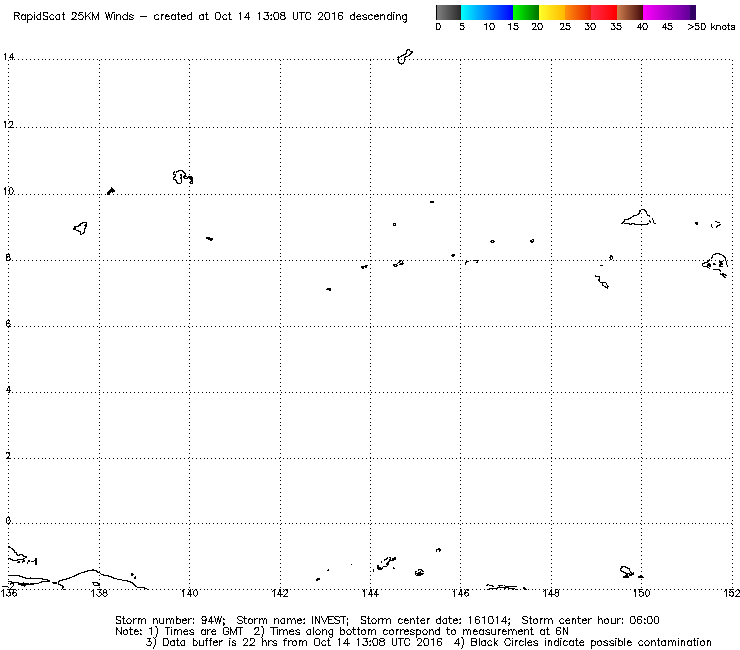Click the red 30-35 knots color swatch
This screenshot has width=740, height=650.
[604, 12]
